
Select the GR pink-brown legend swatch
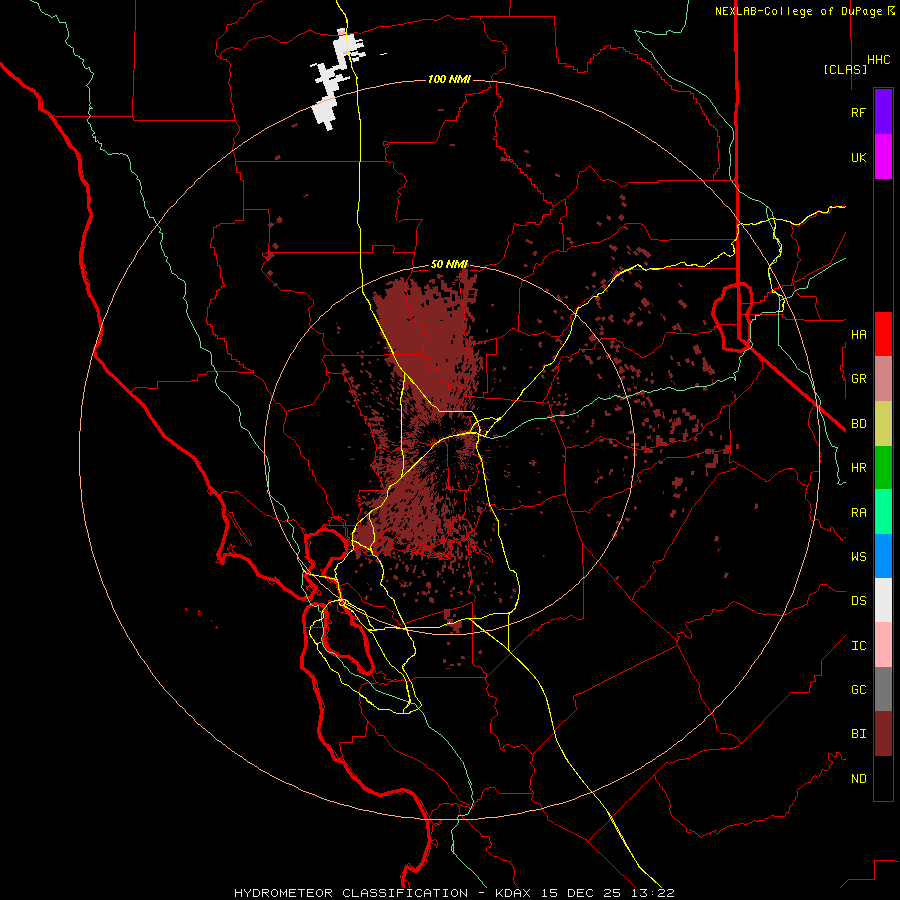pos(883,379)
